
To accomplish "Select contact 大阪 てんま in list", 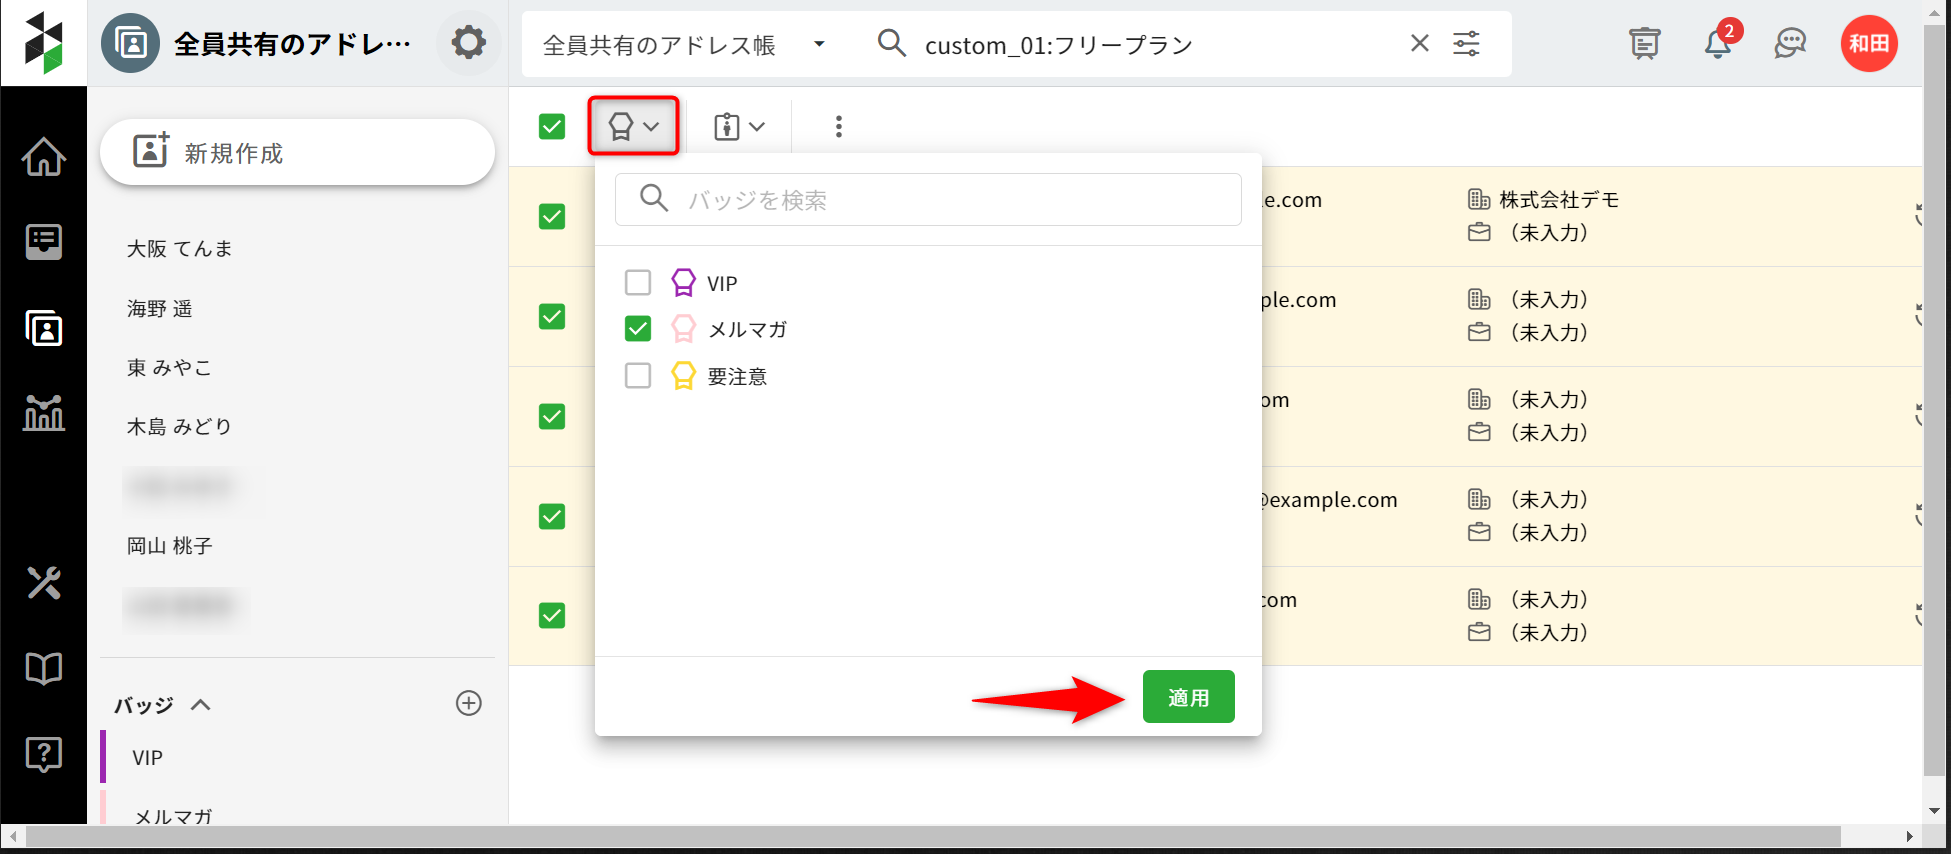I will [180, 249].
